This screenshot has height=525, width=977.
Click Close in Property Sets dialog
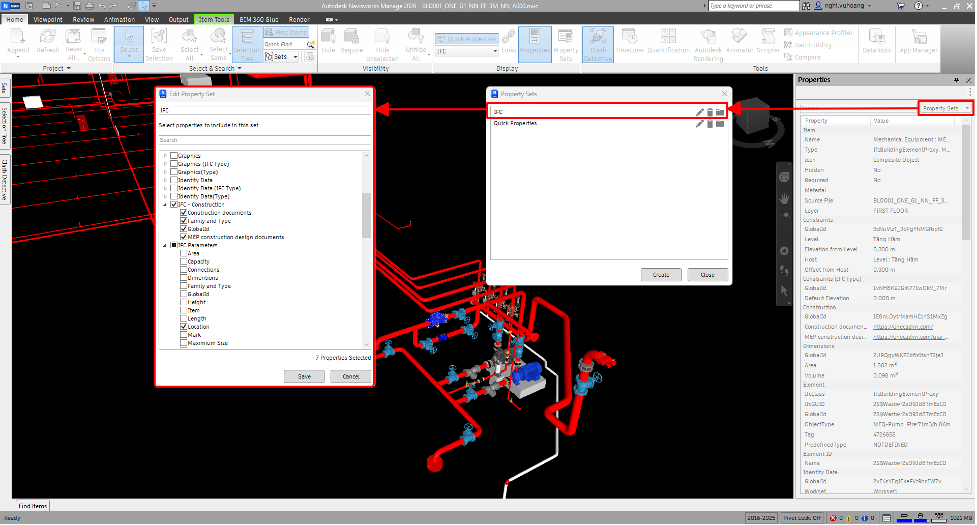(707, 275)
